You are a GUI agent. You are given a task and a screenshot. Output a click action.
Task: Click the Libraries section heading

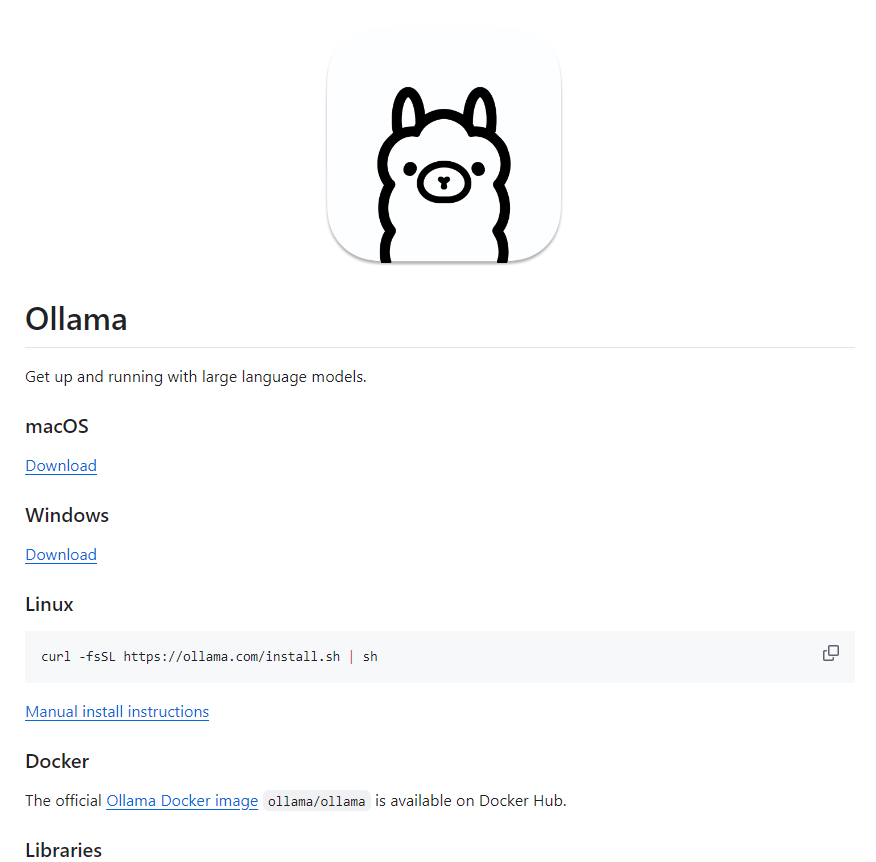[x=64, y=850]
